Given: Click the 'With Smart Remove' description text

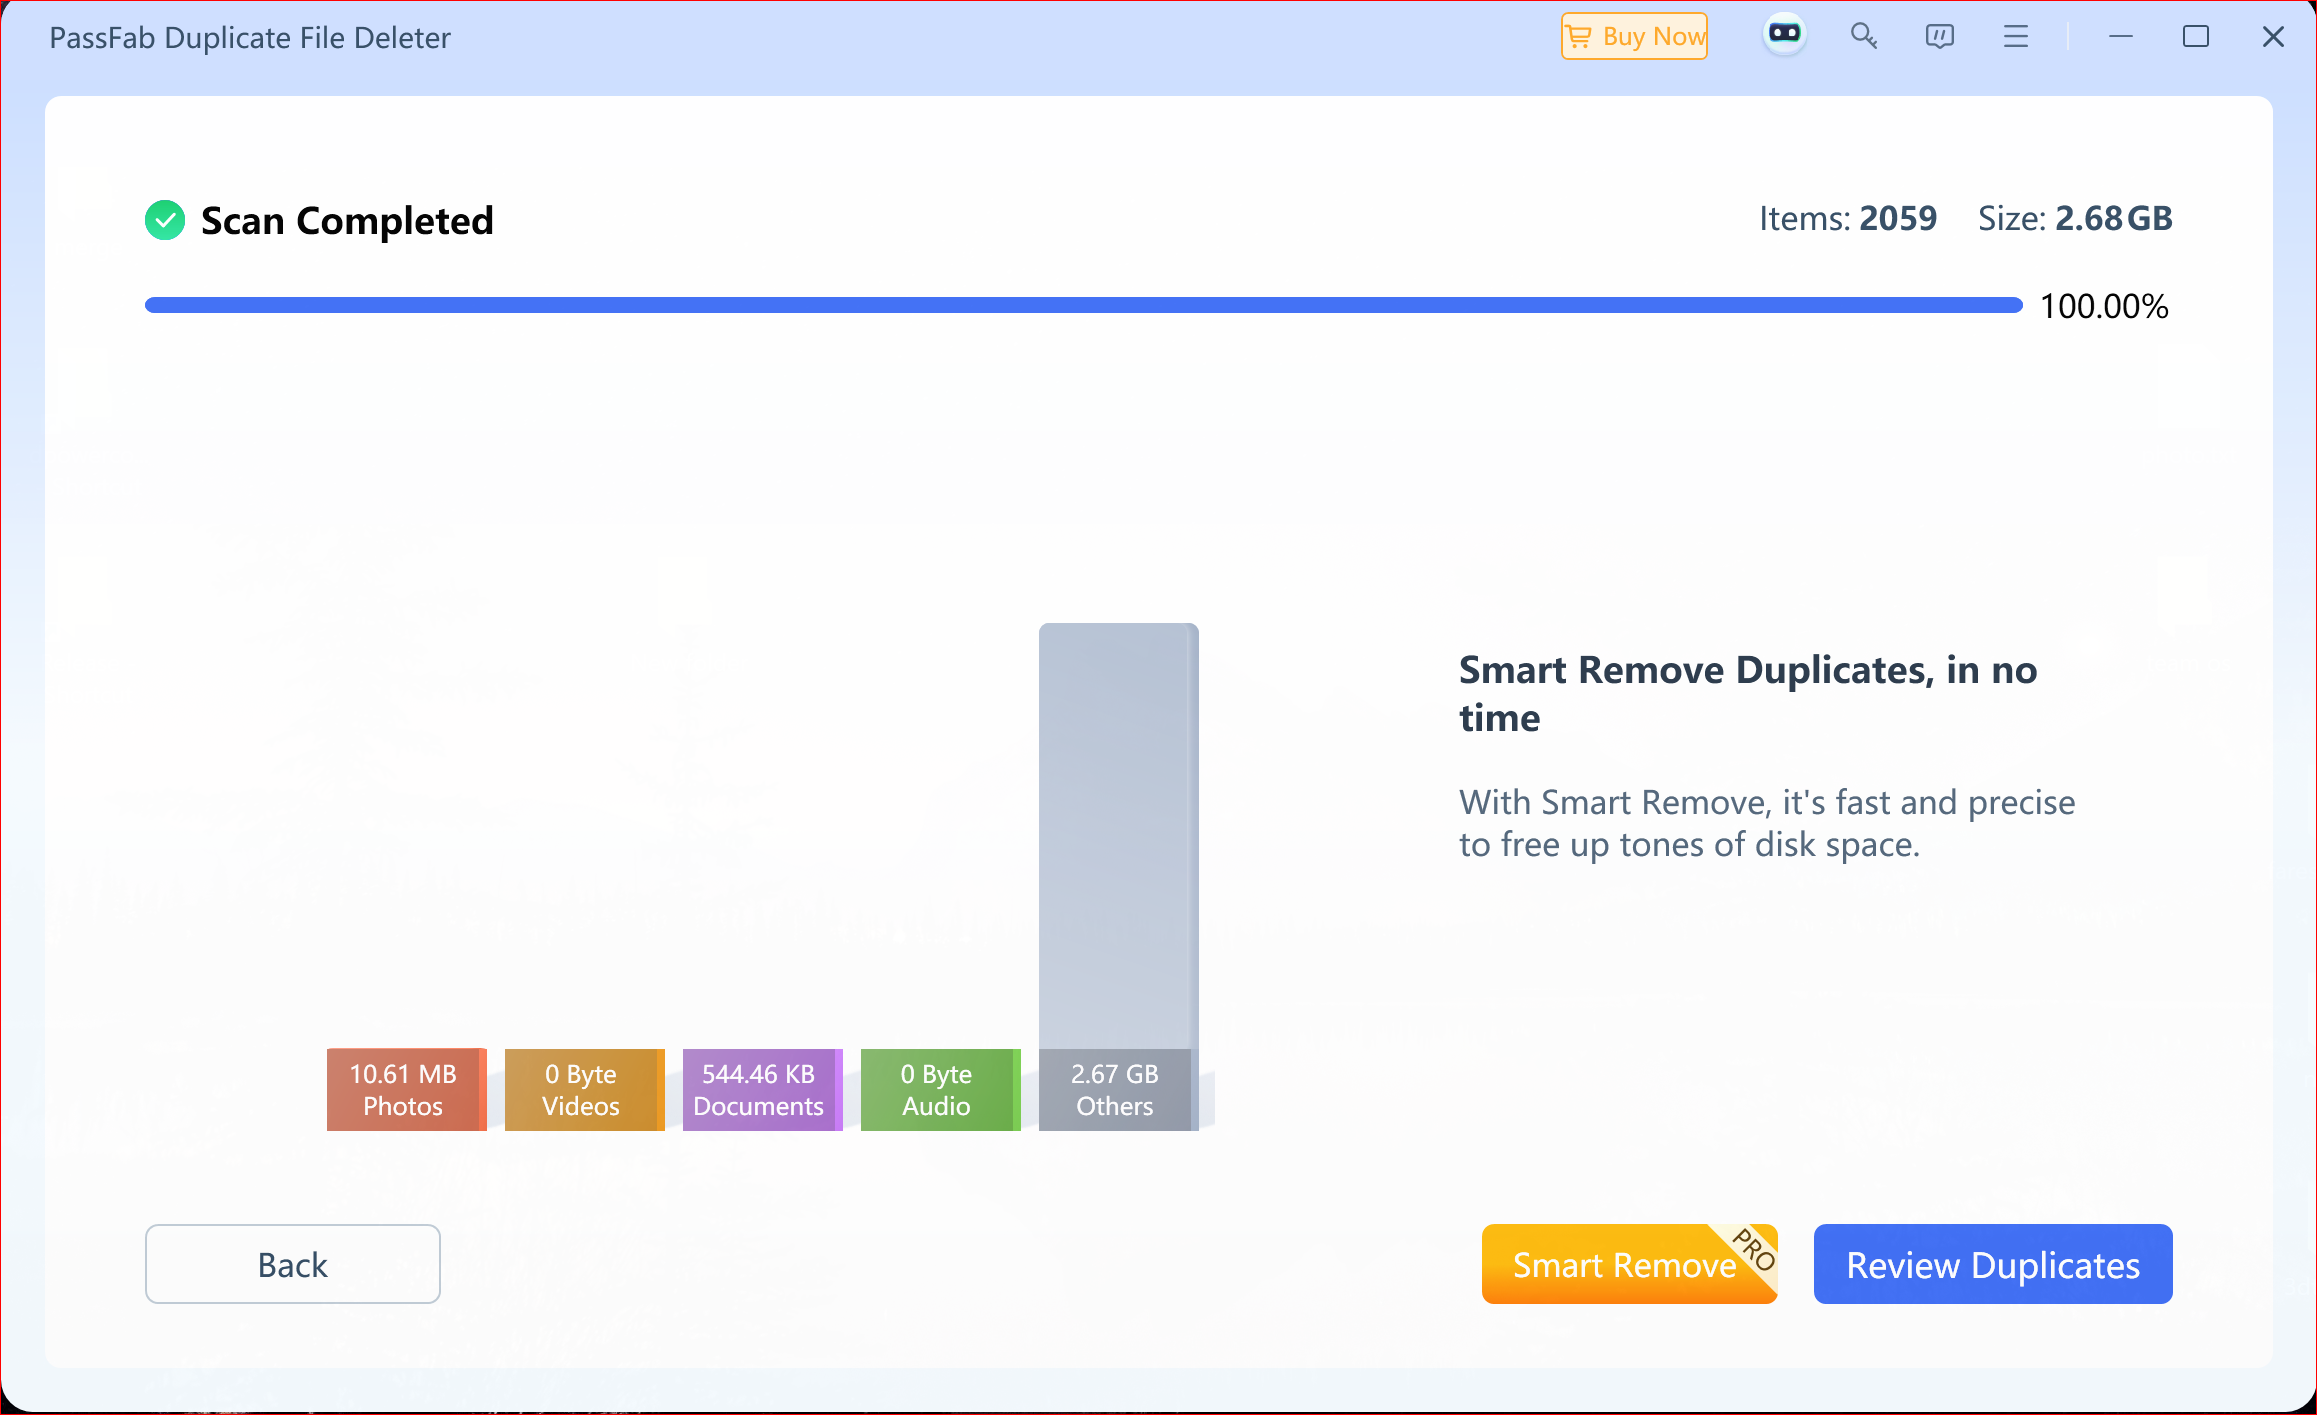Looking at the screenshot, I should pyautogui.click(x=1767, y=823).
